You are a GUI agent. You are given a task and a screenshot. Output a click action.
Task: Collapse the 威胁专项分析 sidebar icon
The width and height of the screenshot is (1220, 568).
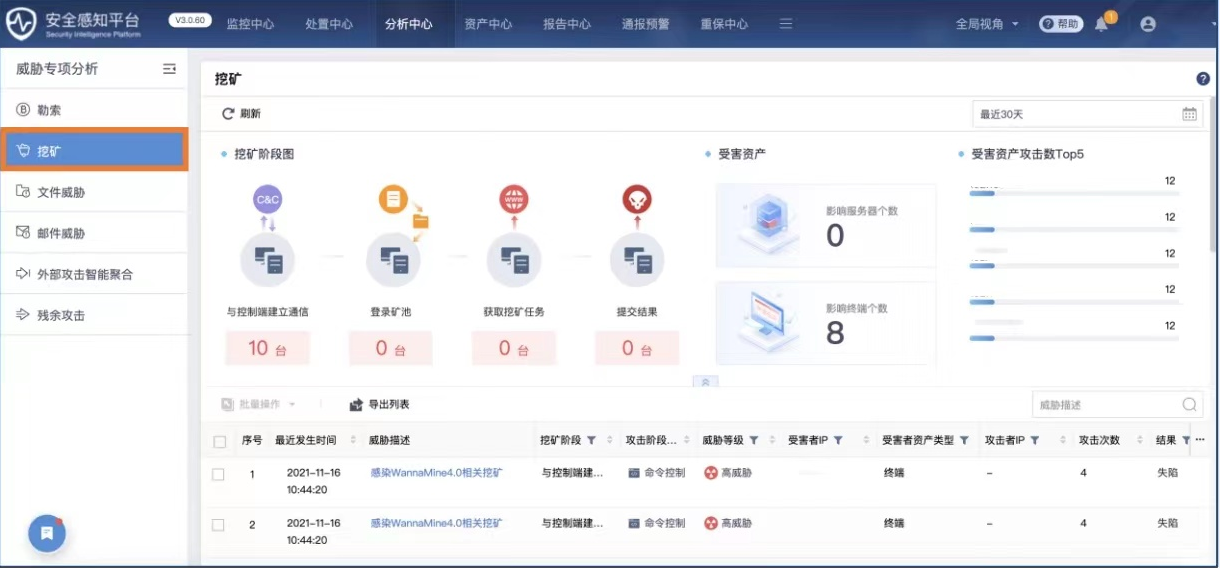(169, 69)
